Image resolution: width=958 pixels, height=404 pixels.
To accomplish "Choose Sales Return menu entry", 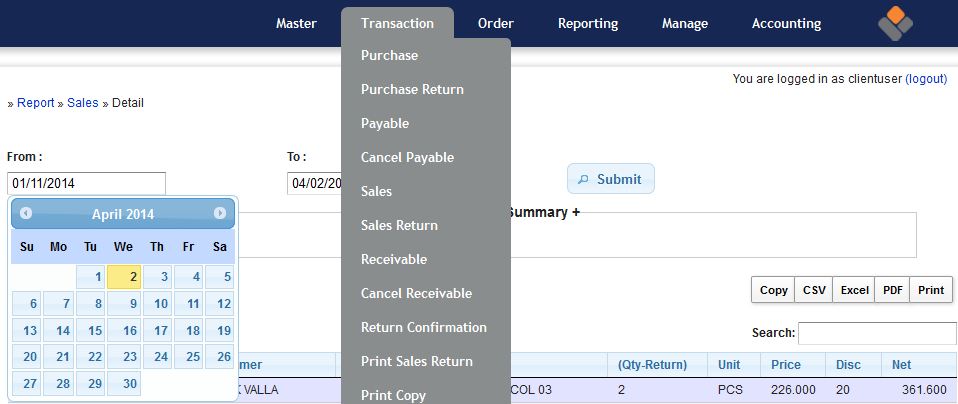I will [399, 225].
